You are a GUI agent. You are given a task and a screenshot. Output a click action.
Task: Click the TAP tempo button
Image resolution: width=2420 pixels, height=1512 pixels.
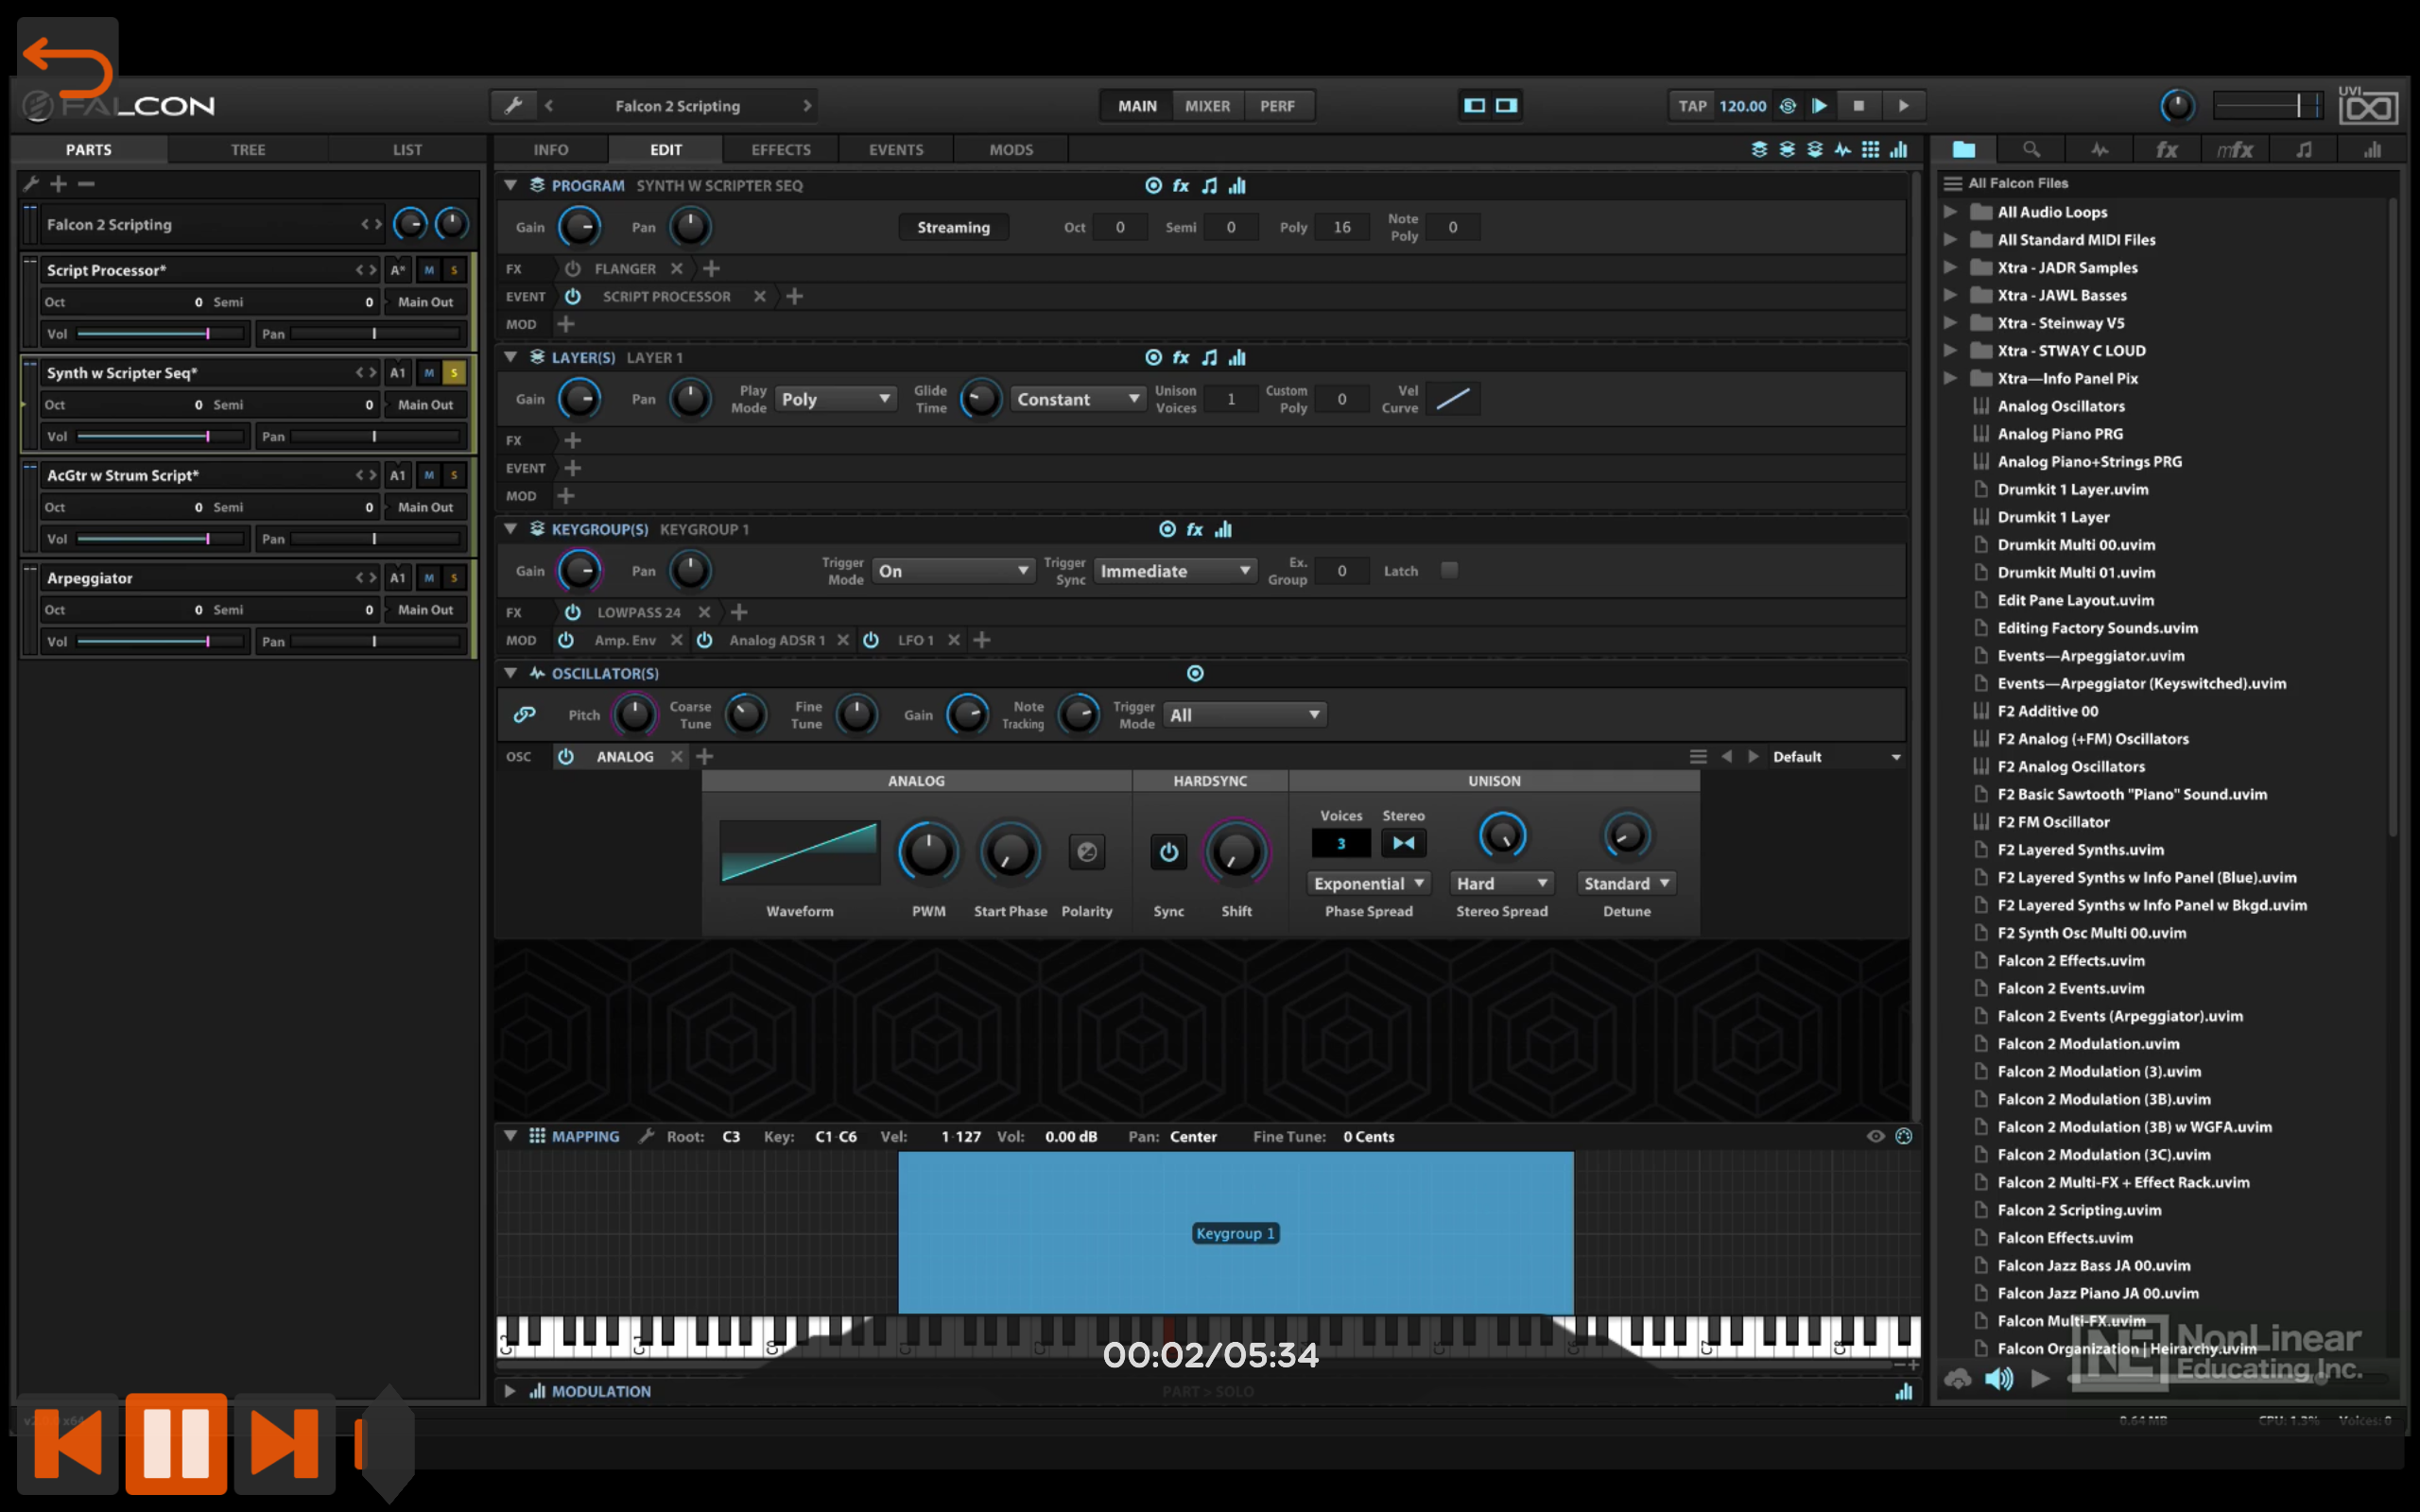click(1692, 105)
